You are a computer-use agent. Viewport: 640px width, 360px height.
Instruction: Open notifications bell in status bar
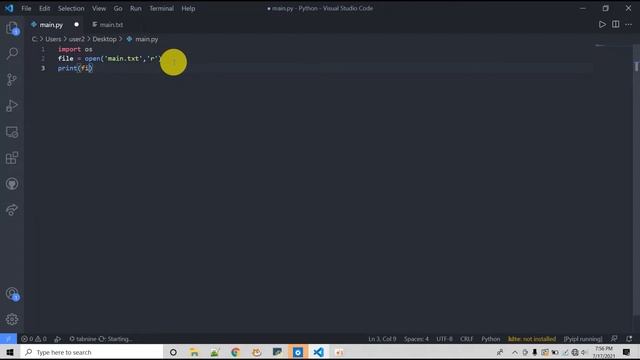(629, 339)
